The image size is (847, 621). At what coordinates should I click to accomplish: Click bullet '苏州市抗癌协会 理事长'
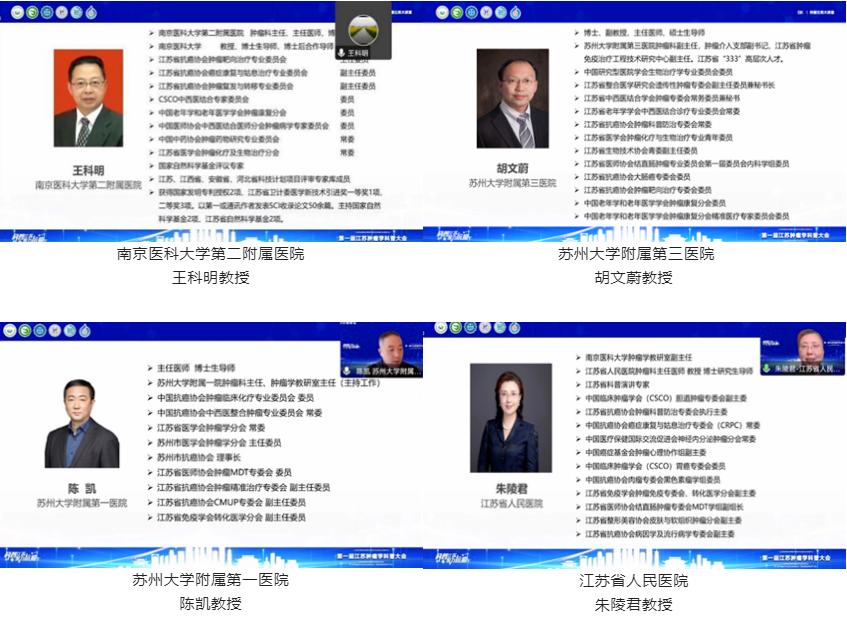point(199,457)
